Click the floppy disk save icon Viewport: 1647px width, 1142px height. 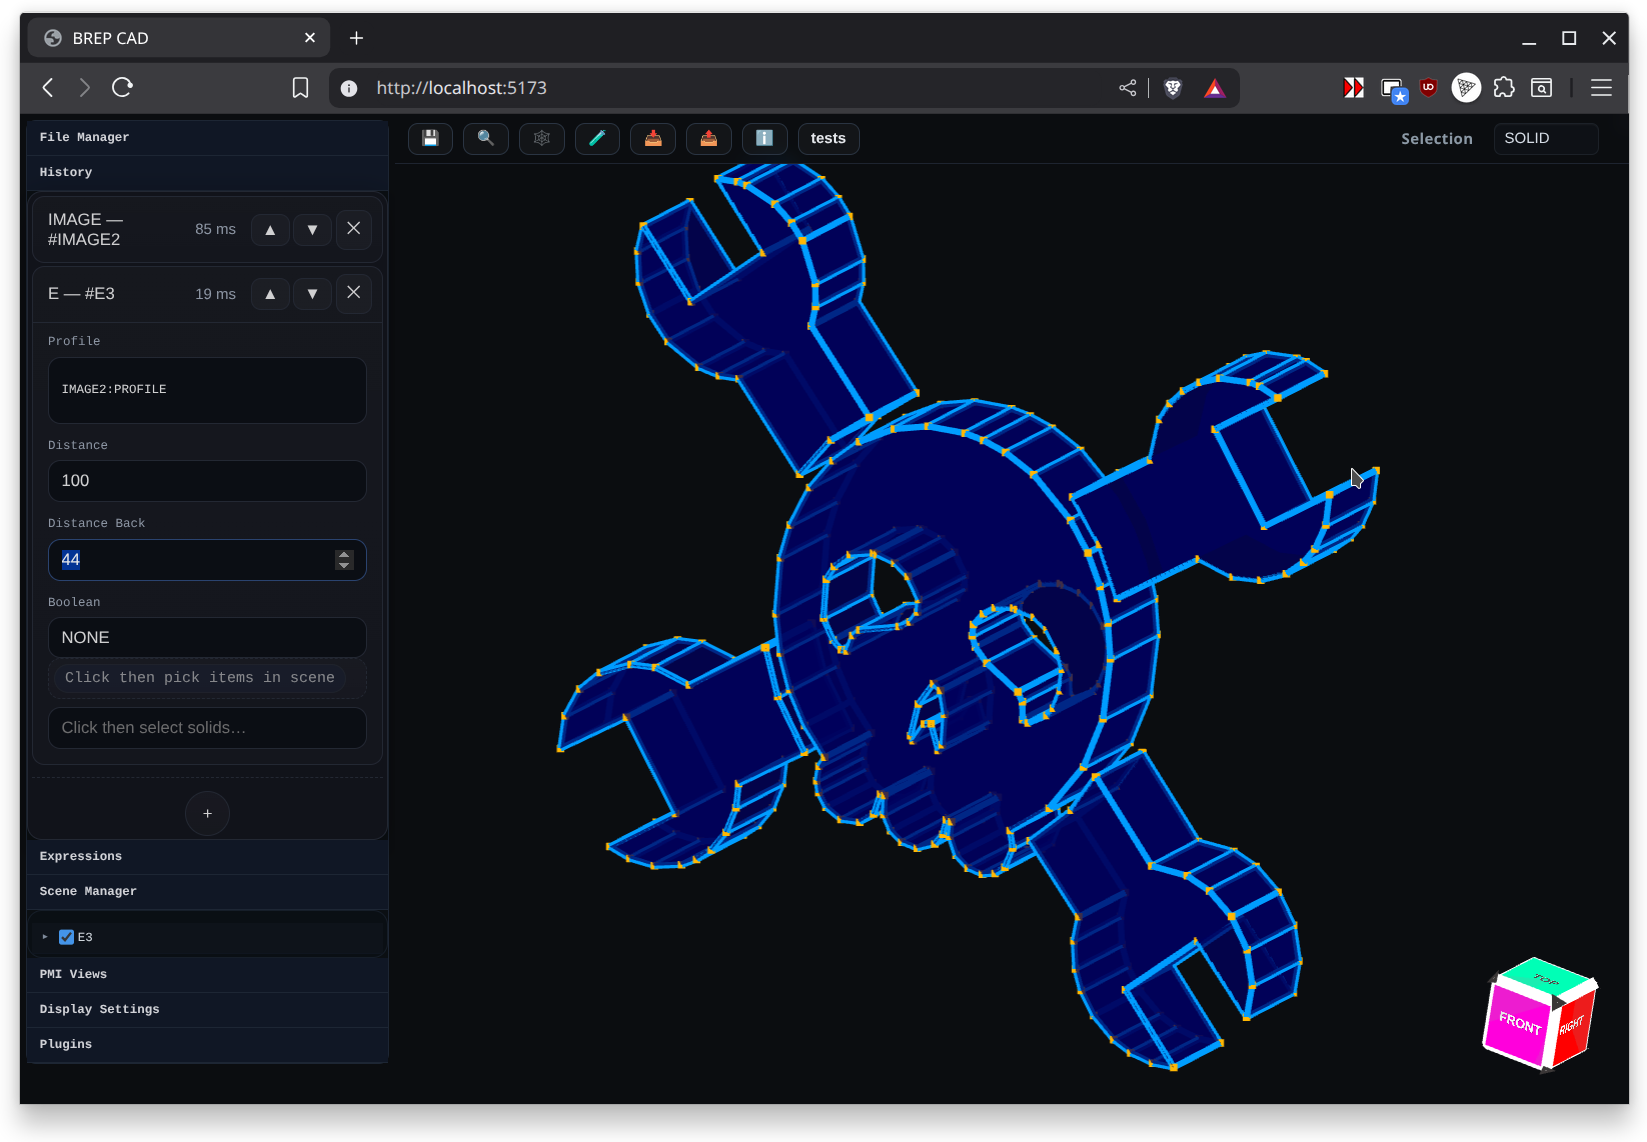[x=430, y=138]
